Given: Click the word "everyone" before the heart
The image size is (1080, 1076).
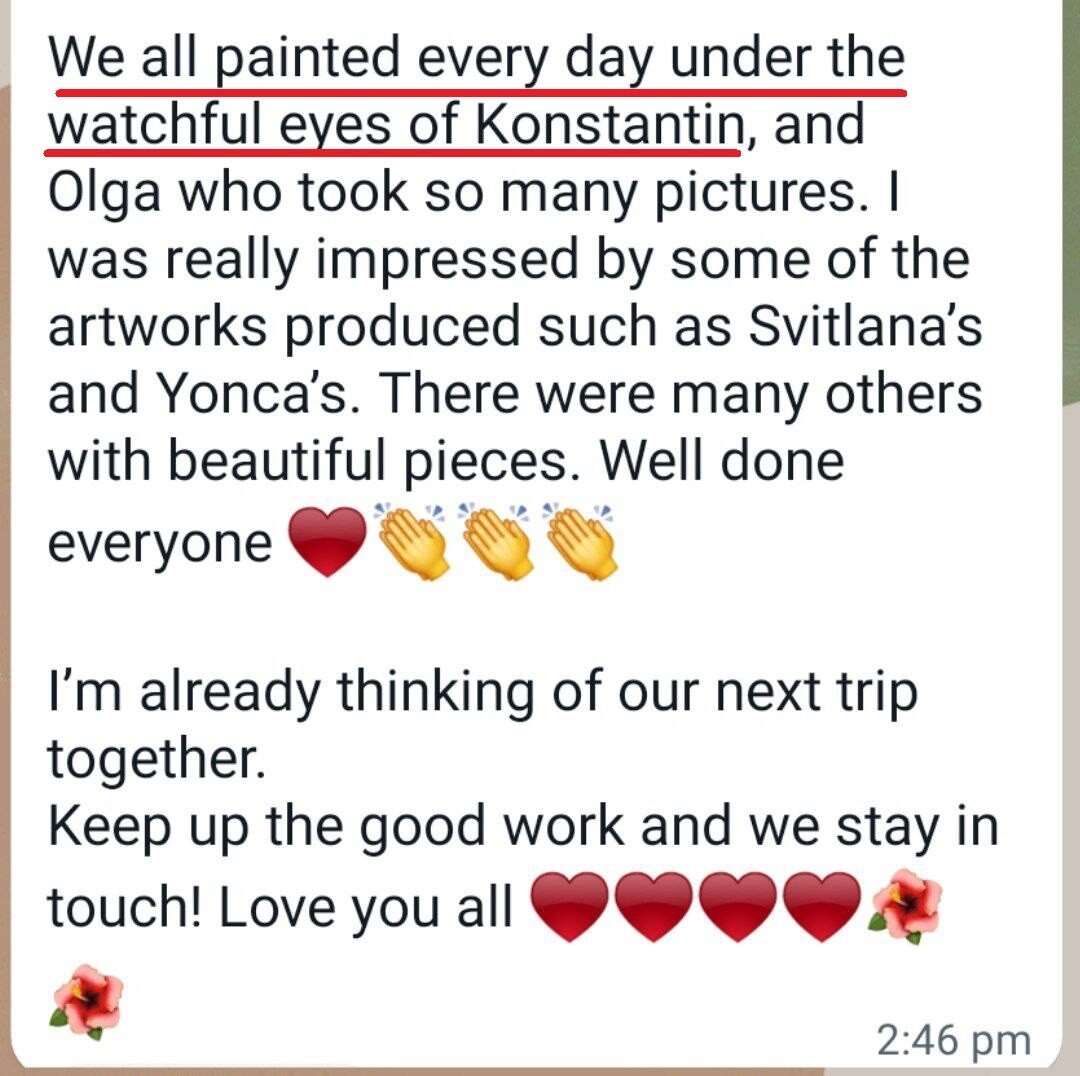Looking at the screenshot, I should point(160,543).
